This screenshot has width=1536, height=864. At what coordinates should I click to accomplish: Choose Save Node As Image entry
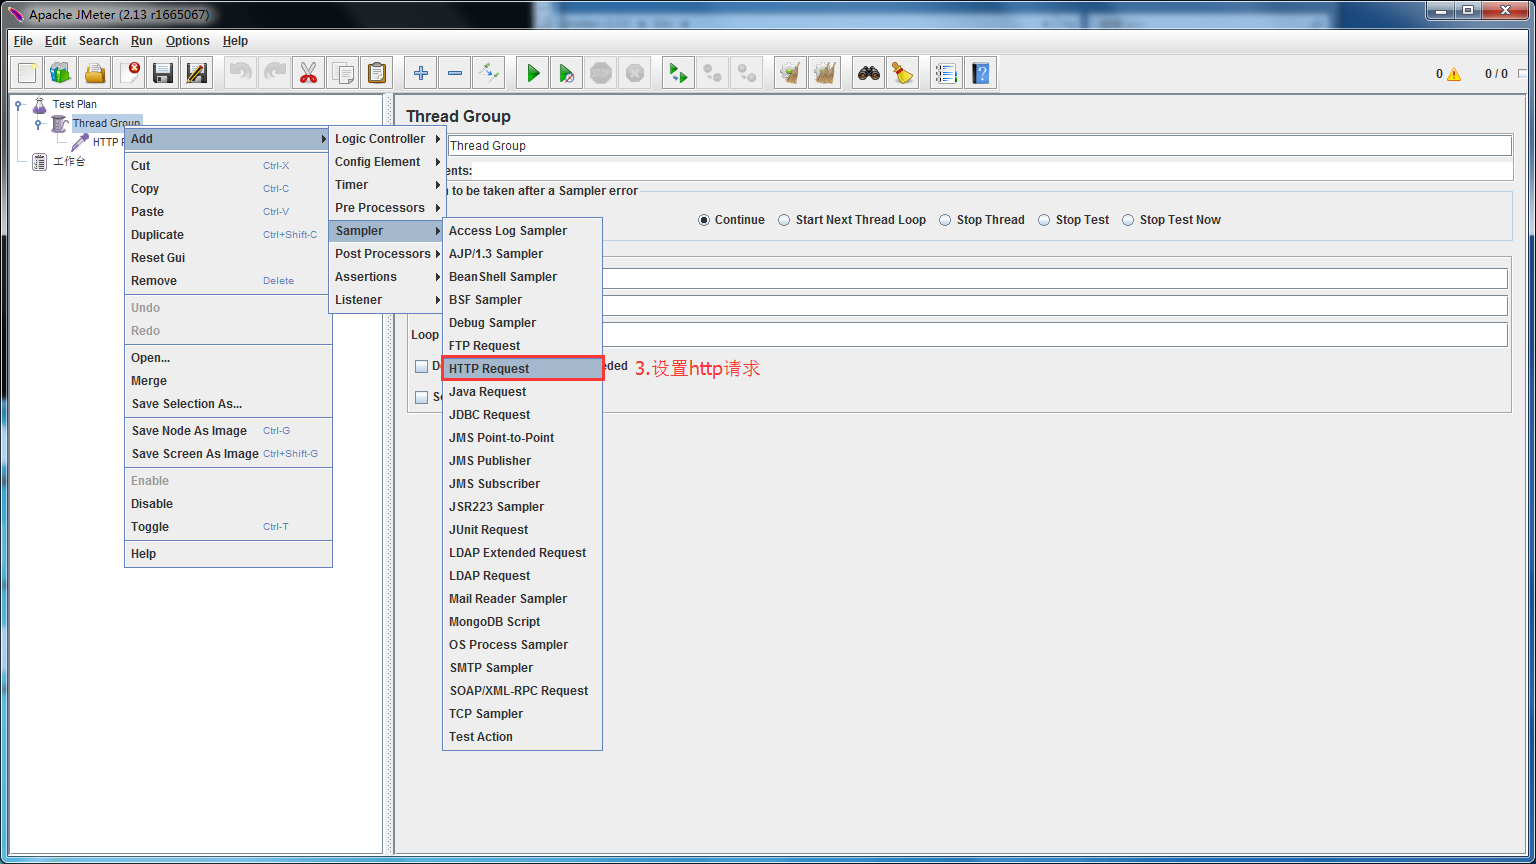[228, 431]
